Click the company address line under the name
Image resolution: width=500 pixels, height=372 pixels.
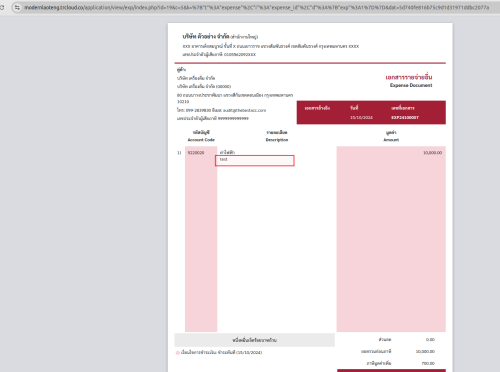271,46
